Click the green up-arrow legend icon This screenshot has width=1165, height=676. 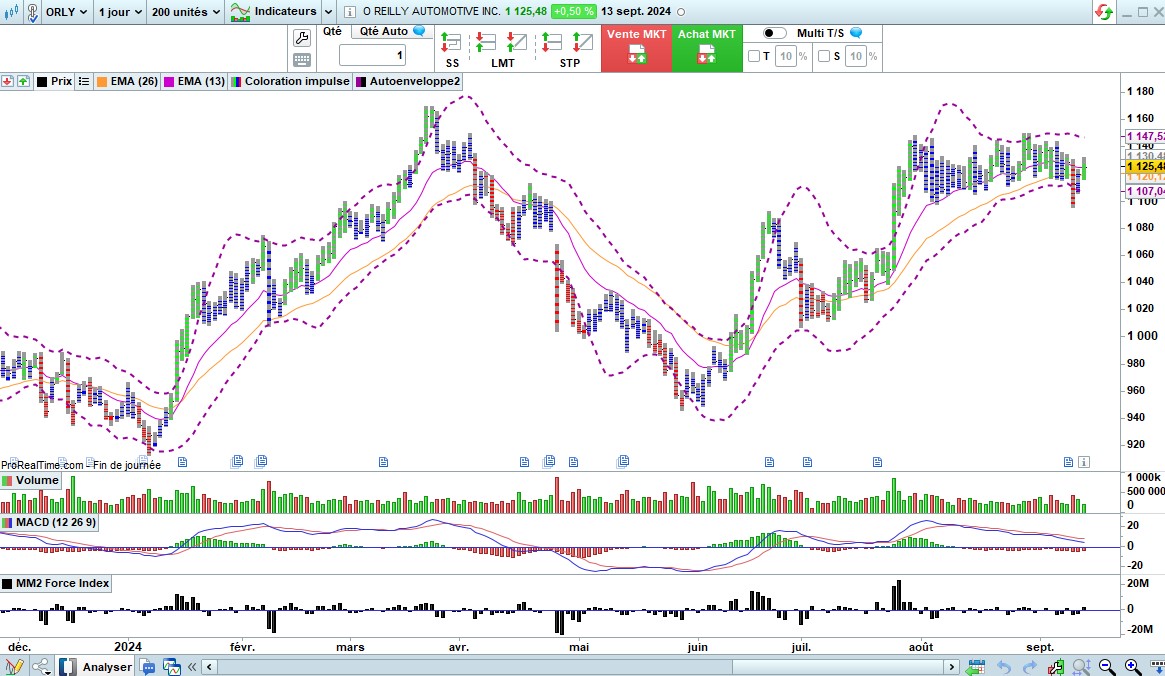pos(24,82)
